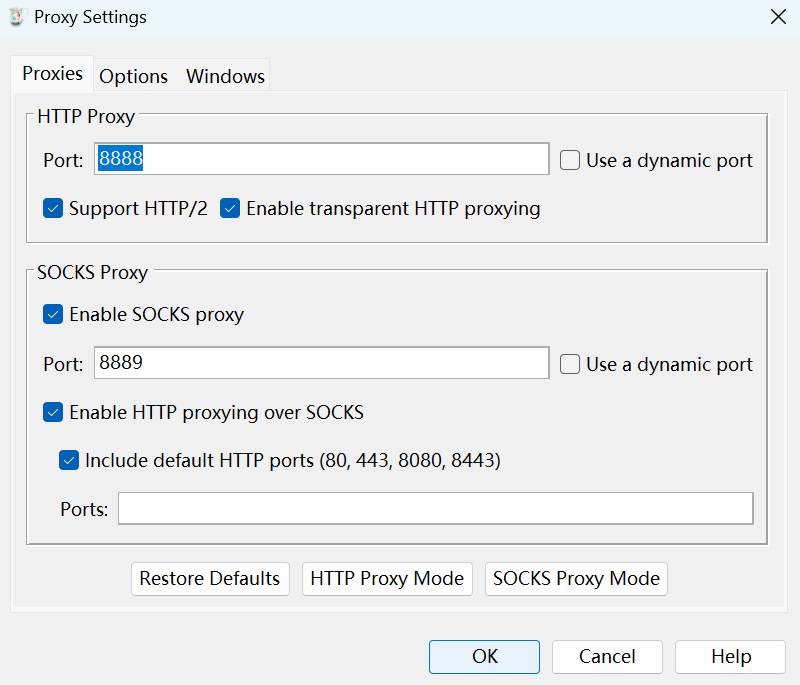The image size is (800, 685).
Task: Toggle the Support HTTP/2 checkbox
Action: pyautogui.click(x=53, y=209)
